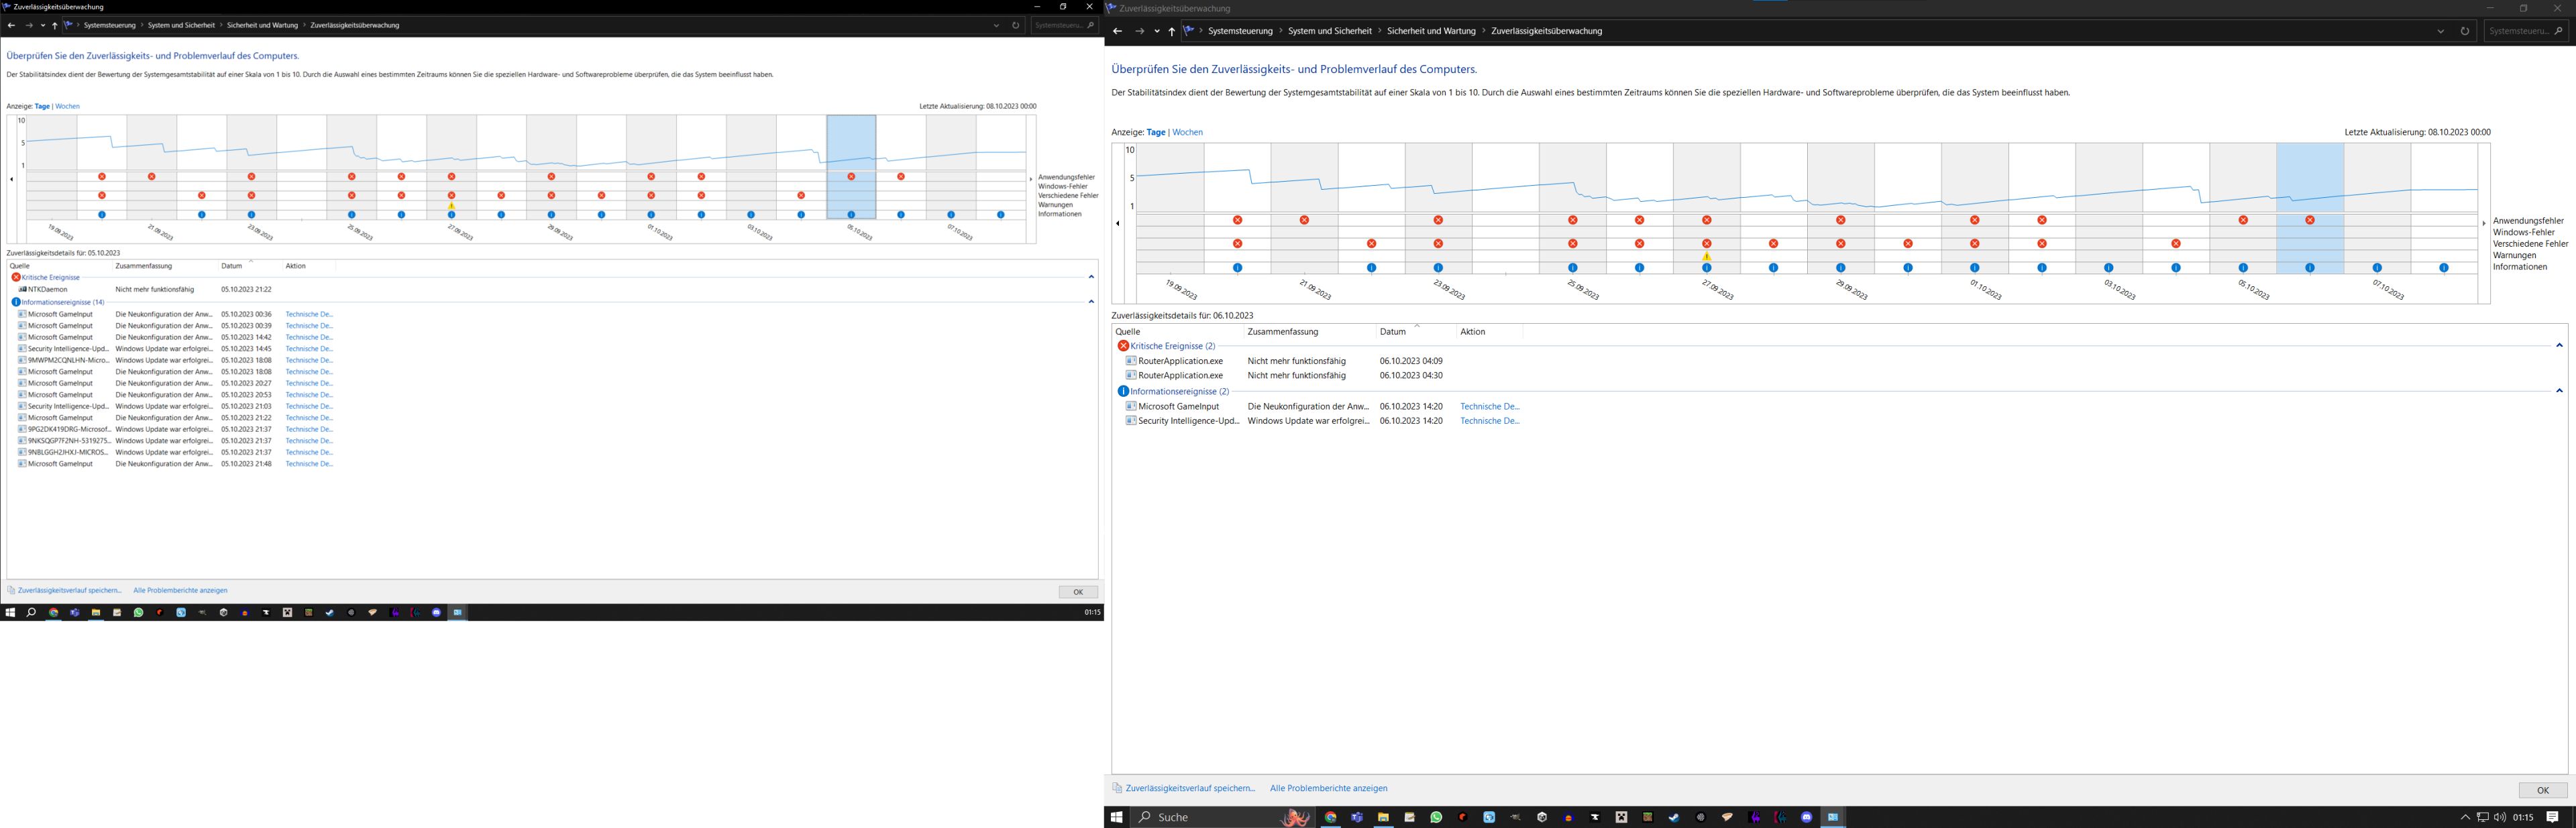
Task: Refresh the address bar in the larger window
Action: (x=2464, y=31)
